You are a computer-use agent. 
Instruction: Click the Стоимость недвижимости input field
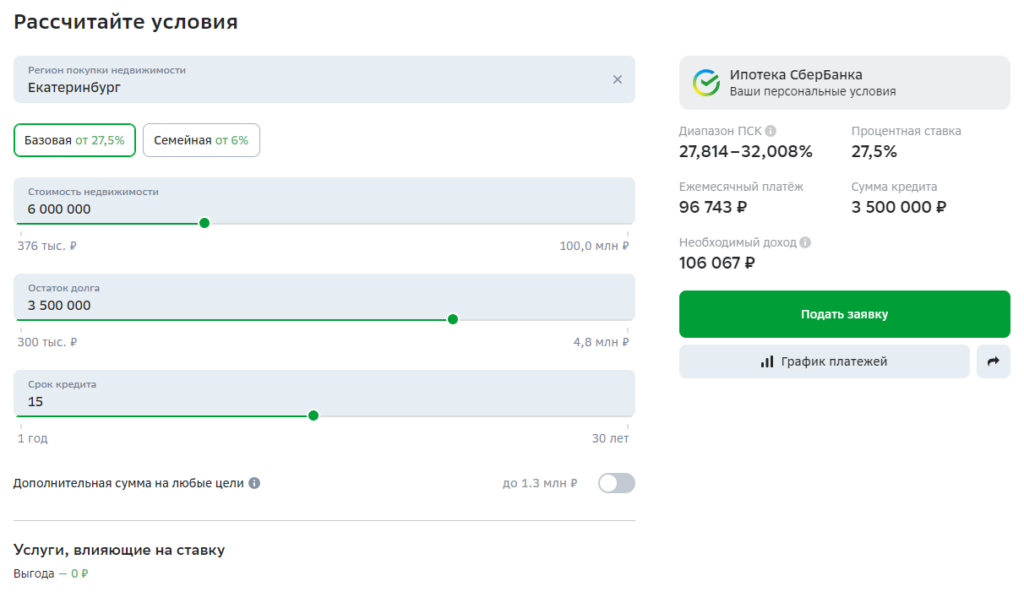(300, 209)
